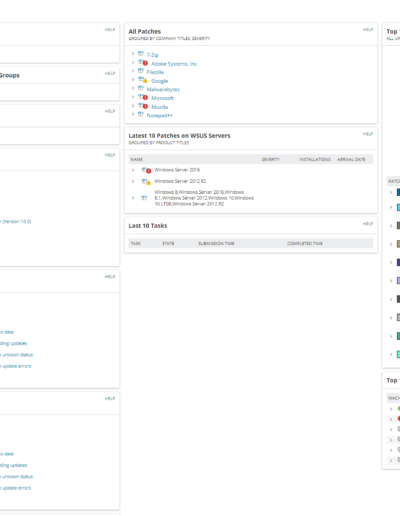Expand the Windows Server 2016 WSUS row
This screenshot has width=400, height=516.
pyautogui.click(x=133, y=170)
